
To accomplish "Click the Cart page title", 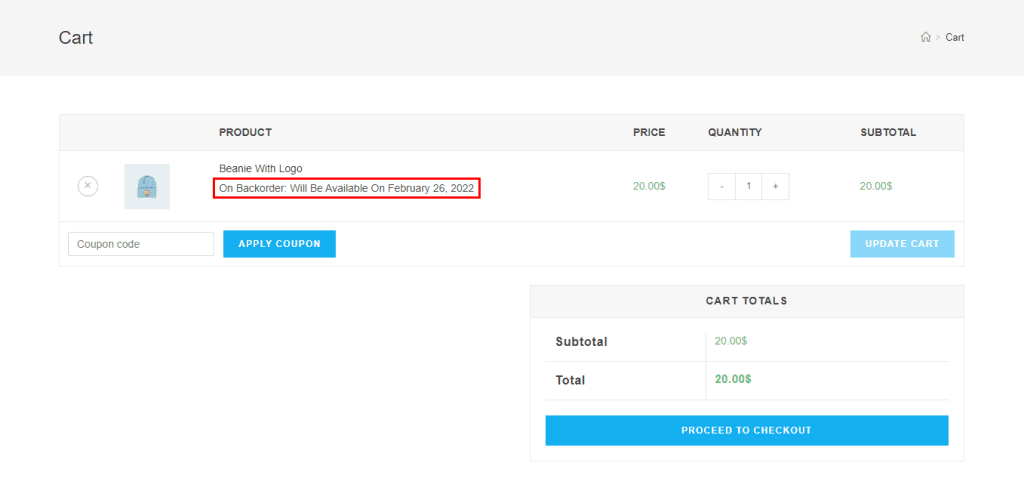I will tap(76, 38).
